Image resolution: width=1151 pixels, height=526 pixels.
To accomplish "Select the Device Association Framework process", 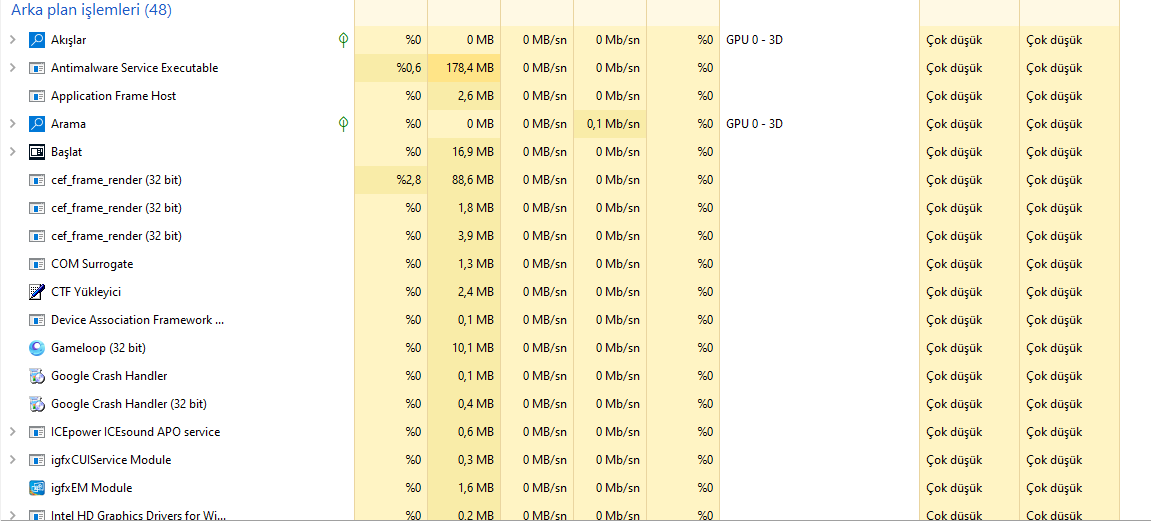I will coord(137,320).
